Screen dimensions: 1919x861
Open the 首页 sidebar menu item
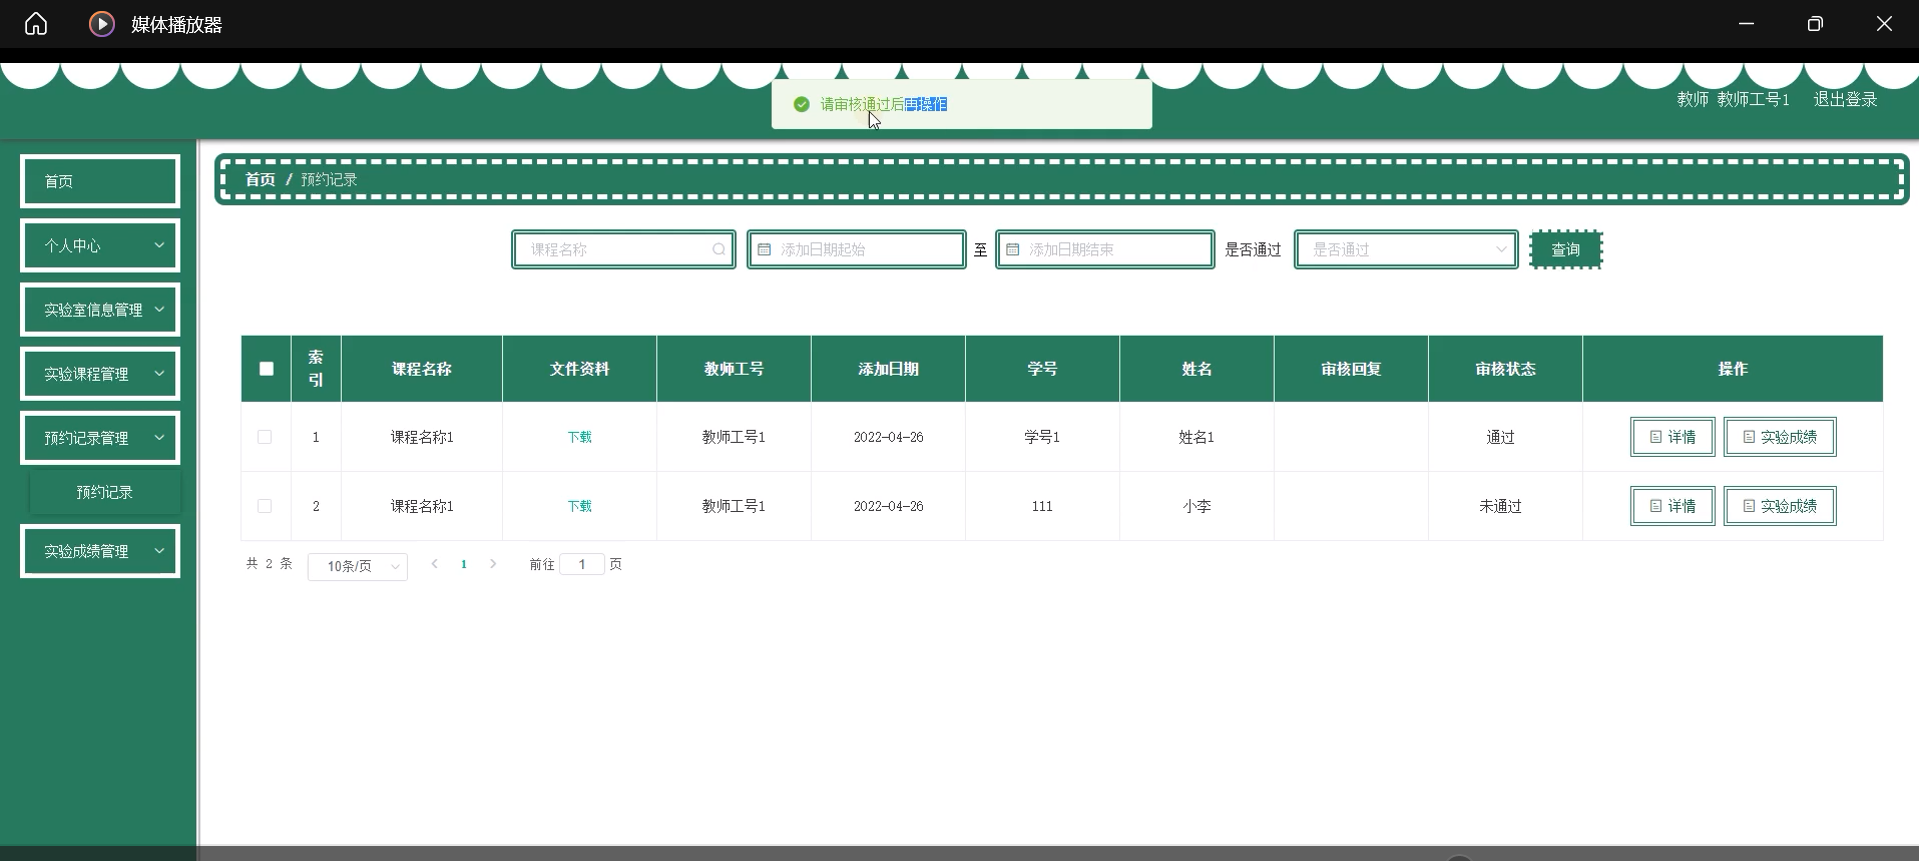coord(100,181)
